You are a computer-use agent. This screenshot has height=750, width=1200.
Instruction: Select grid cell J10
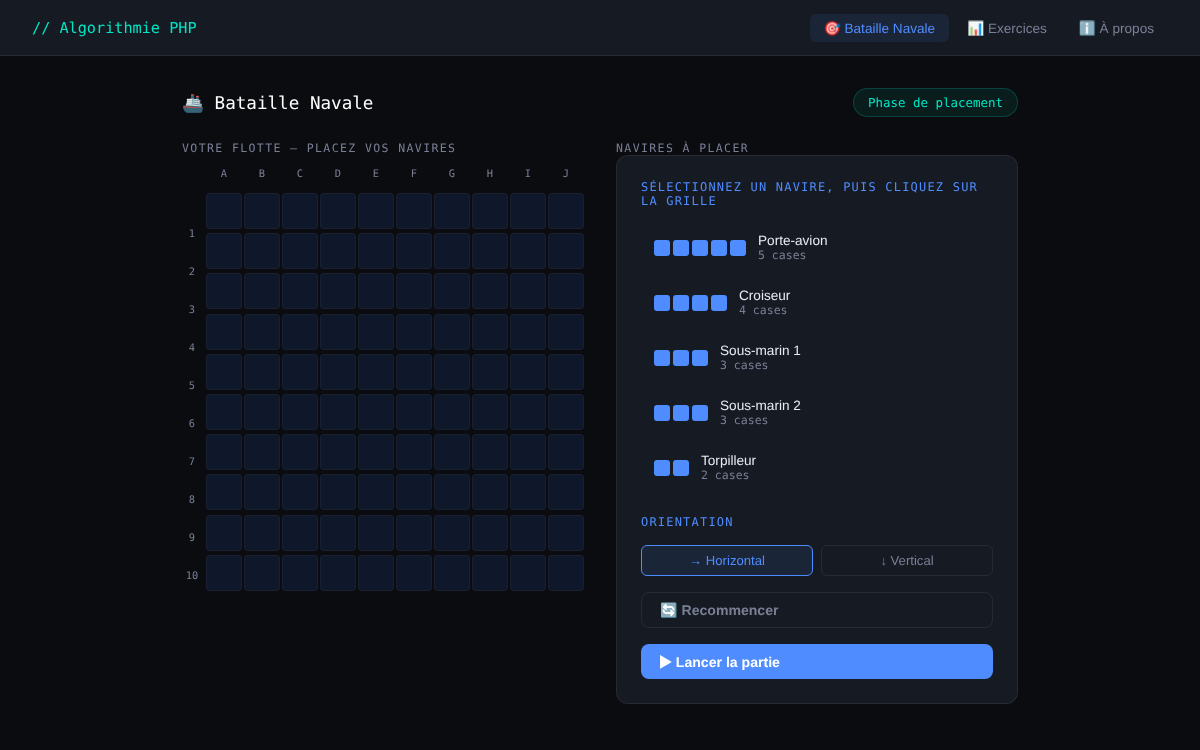point(566,573)
